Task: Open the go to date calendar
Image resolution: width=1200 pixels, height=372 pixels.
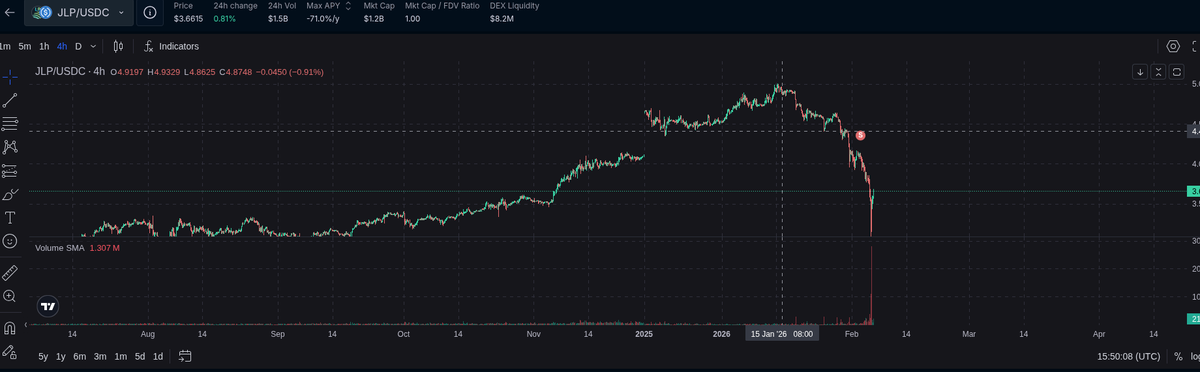Action: click(185, 356)
